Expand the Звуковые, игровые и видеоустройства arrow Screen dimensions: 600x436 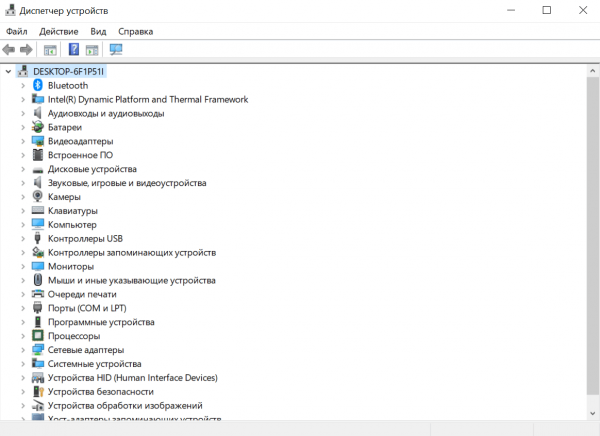click(x=23, y=183)
